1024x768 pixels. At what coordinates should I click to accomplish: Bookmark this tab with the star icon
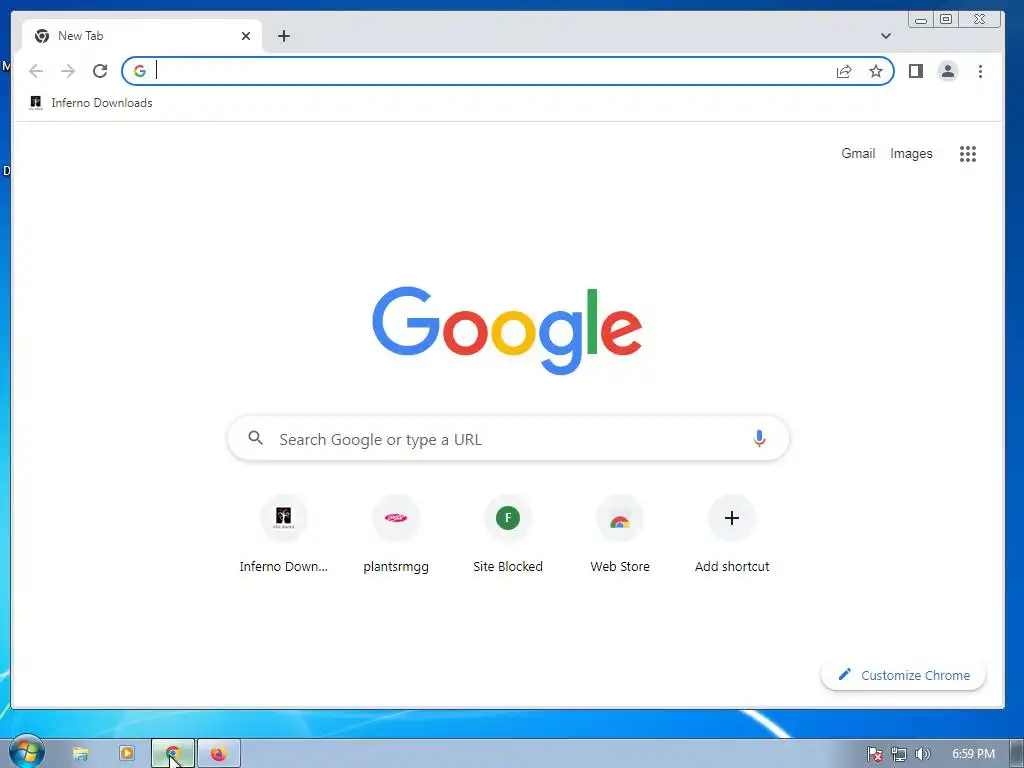pyautogui.click(x=876, y=71)
